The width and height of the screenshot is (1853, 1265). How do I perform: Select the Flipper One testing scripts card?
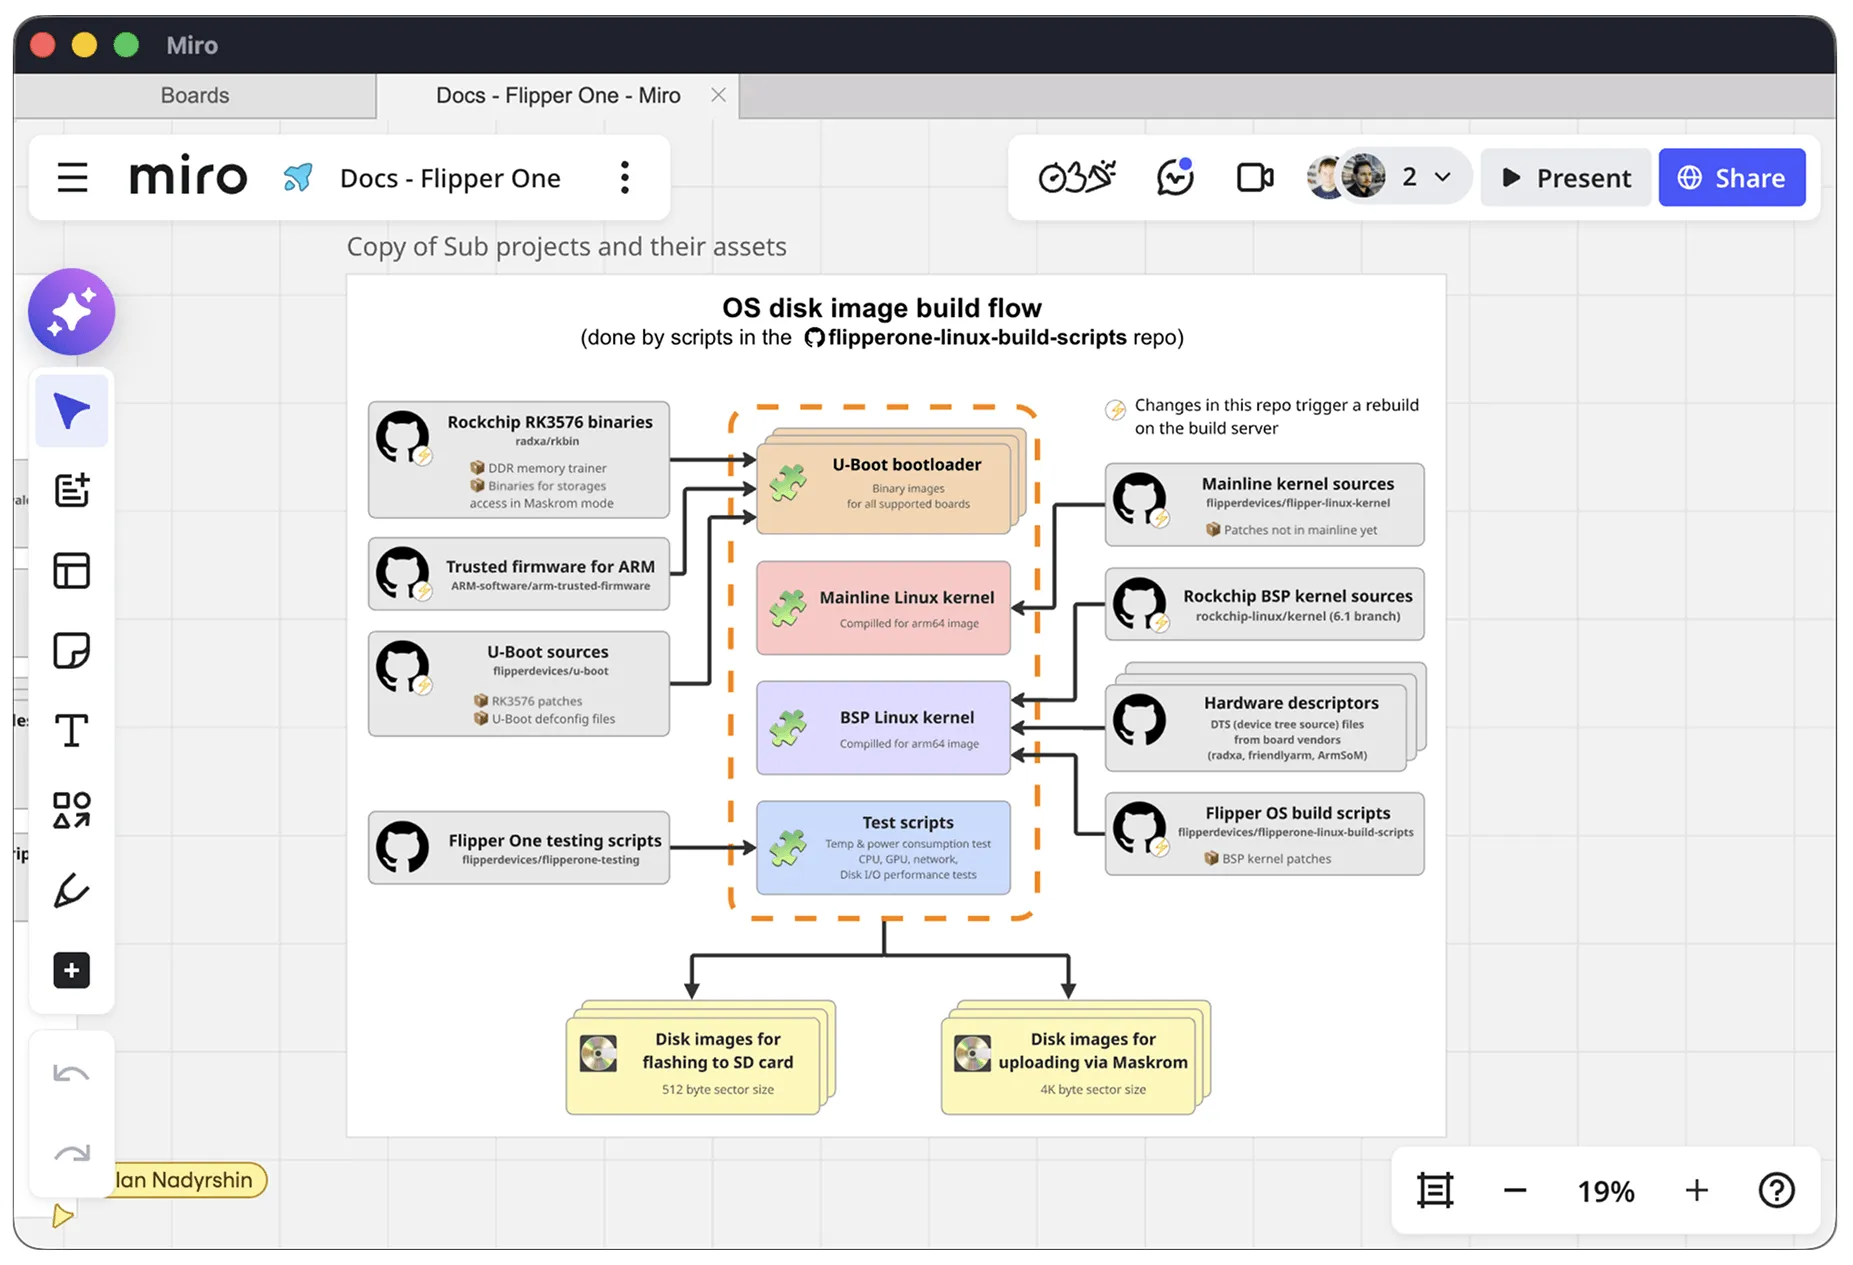pyautogui.click(x=519, y=847)
